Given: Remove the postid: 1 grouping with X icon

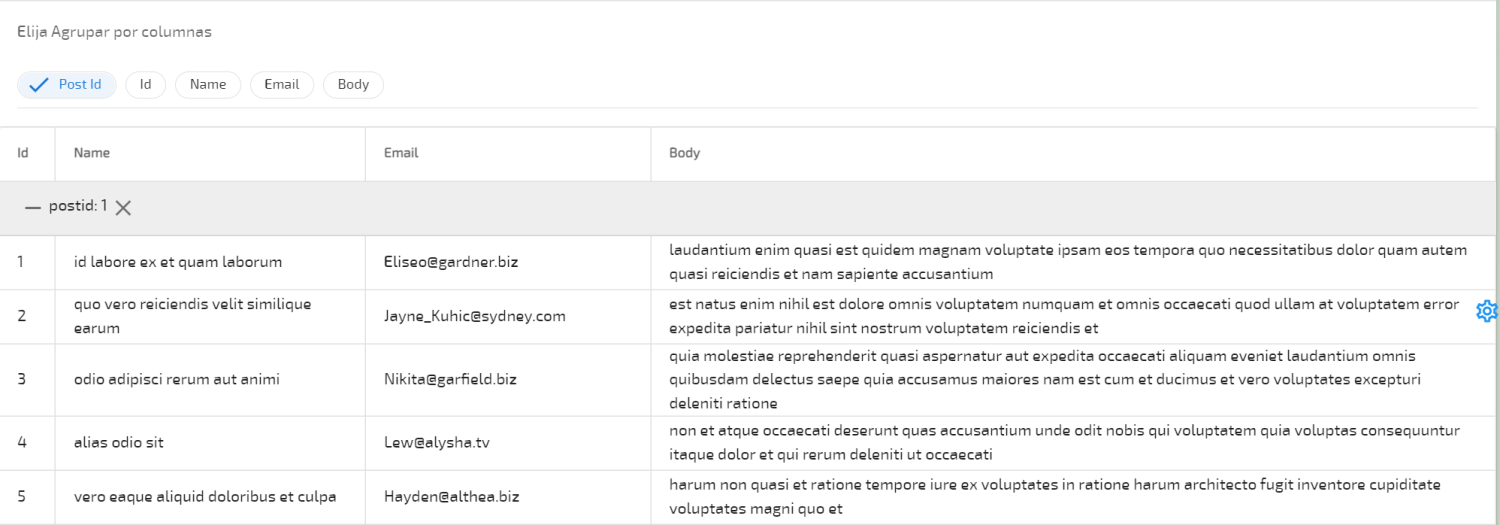Looking at the screenshot, I should 123,208.
